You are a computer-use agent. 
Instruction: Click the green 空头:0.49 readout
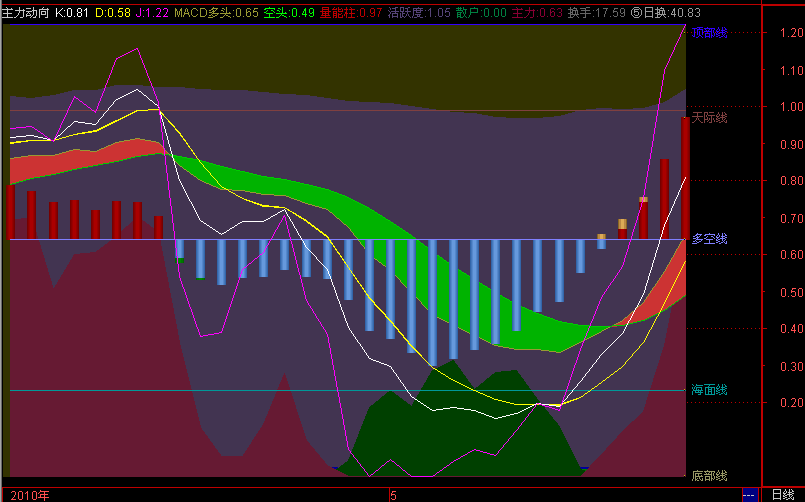point(289,13)
